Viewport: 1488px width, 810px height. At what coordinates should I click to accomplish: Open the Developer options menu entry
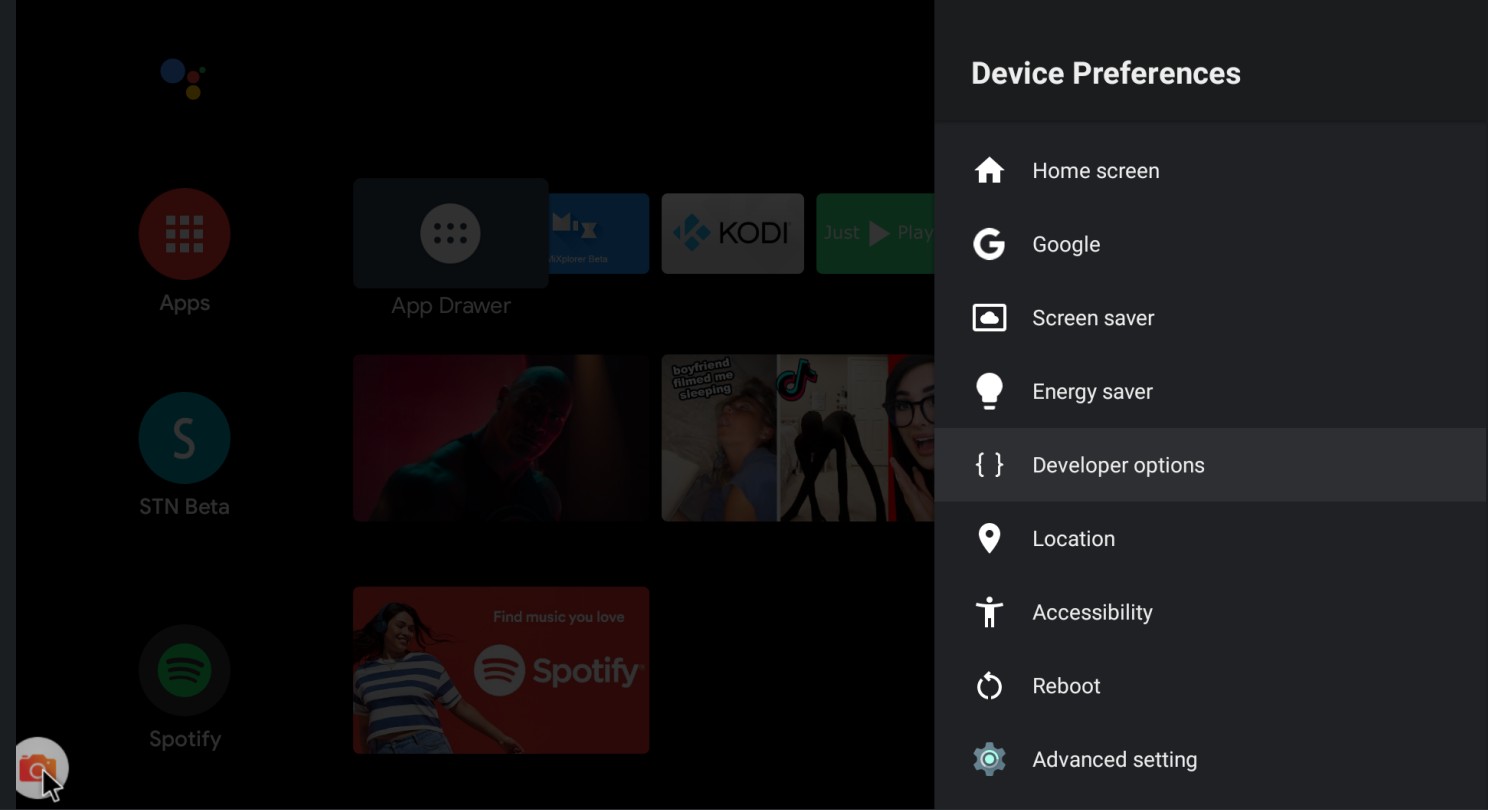point(1118,465)
